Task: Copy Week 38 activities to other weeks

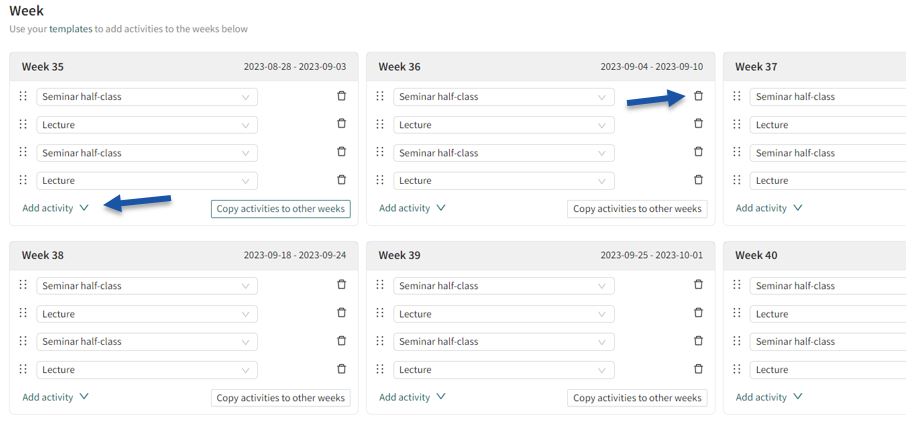Action: point(280,398)
